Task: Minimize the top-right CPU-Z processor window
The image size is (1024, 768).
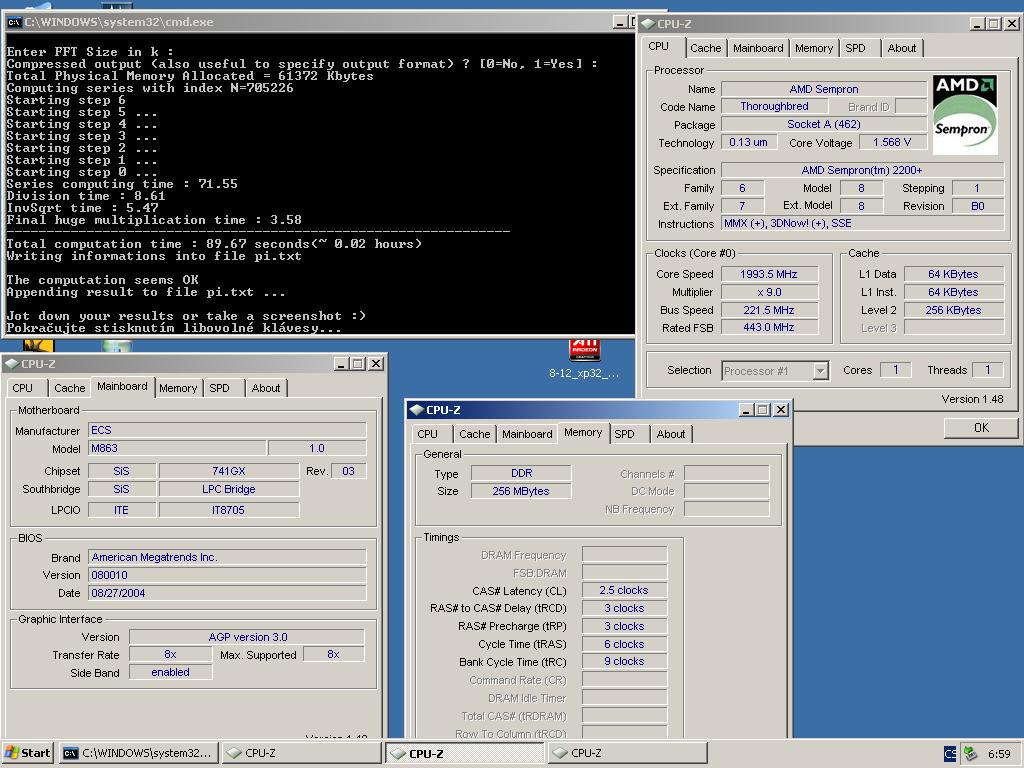Action: tap(978, 24)
